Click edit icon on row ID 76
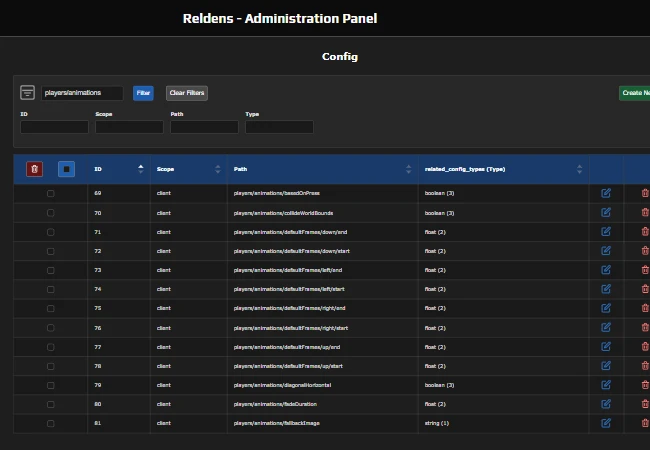Image resolution: width=650 pixels, height=450 pixels. click(606, 328)
